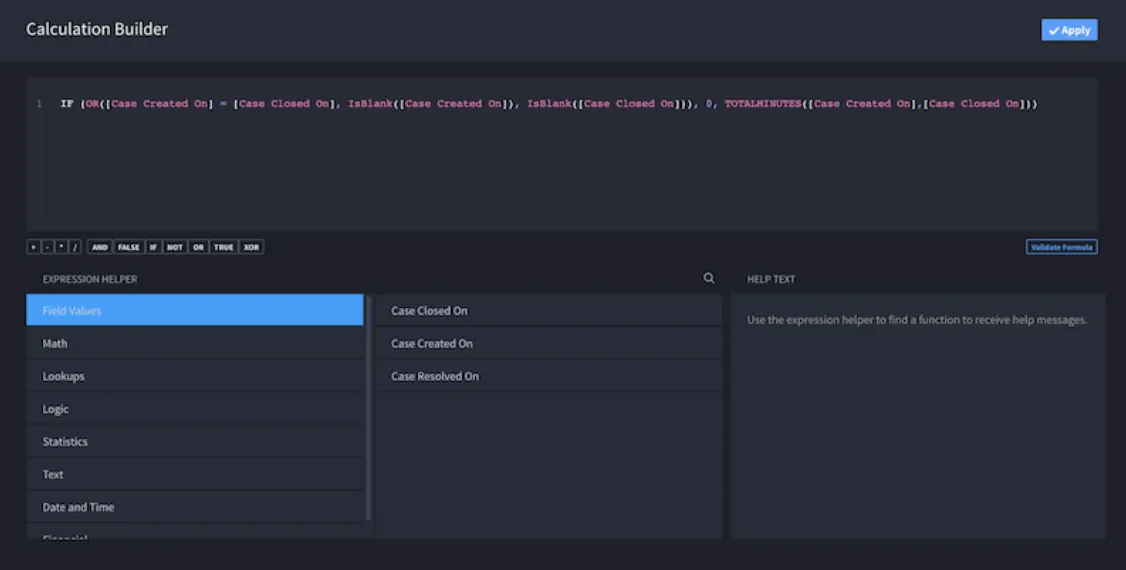1126x570 pixels.
Task: Click TOTALMINUTES in the formula
Action: (x=763, y=103)
